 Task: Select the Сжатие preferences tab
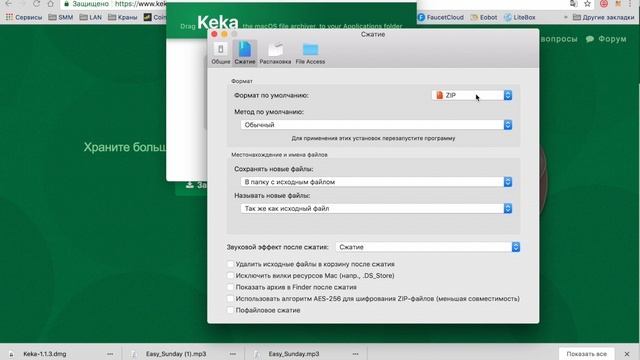pos(245,53)
